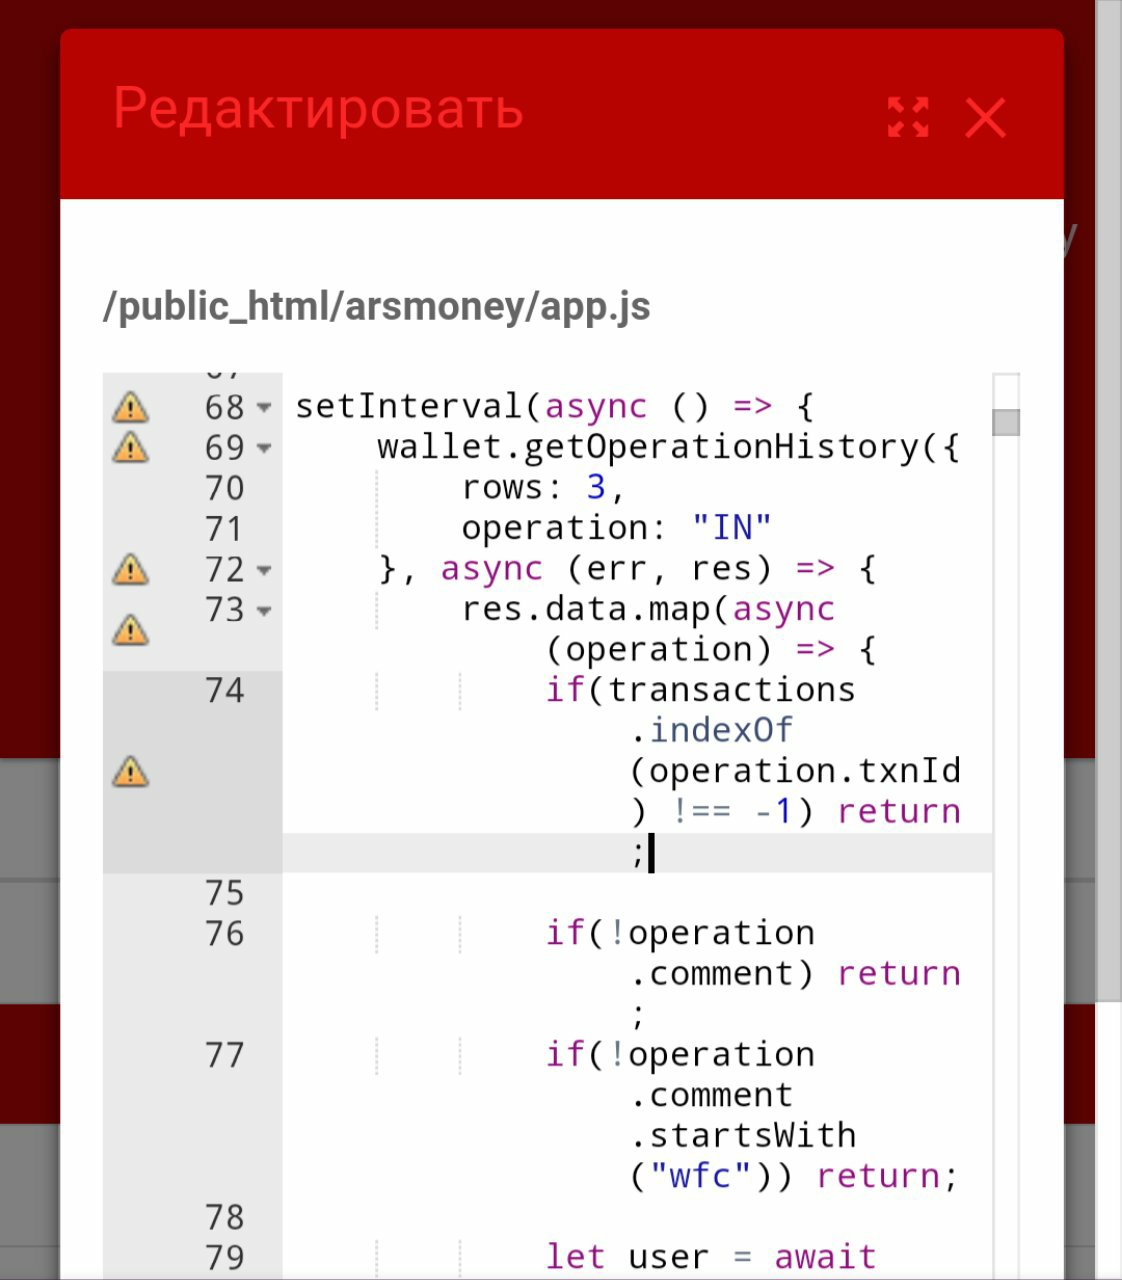Place cursor on setInterval in line 68
The width and height of the screenshot is (1122, 1280).
point(409,406)
